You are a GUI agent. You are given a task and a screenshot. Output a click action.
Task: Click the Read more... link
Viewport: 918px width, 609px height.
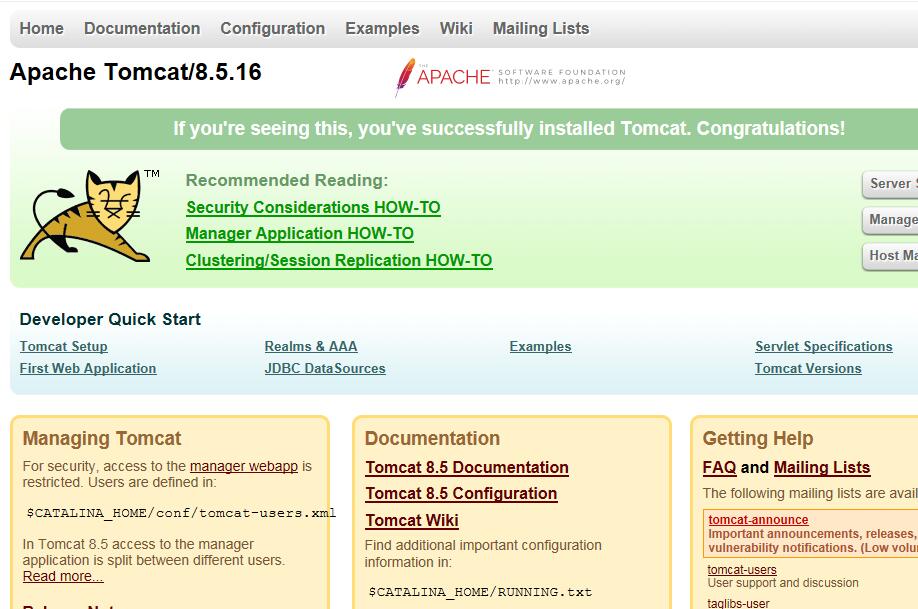click(63, 576)
